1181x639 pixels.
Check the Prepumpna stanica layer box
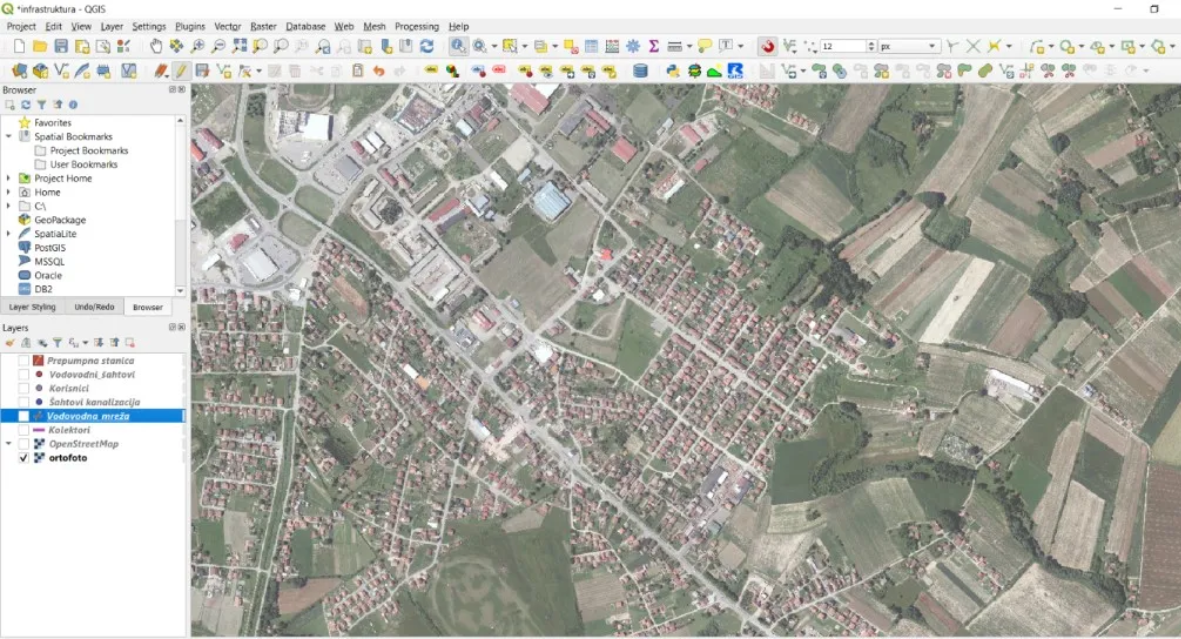click(24, 360)
